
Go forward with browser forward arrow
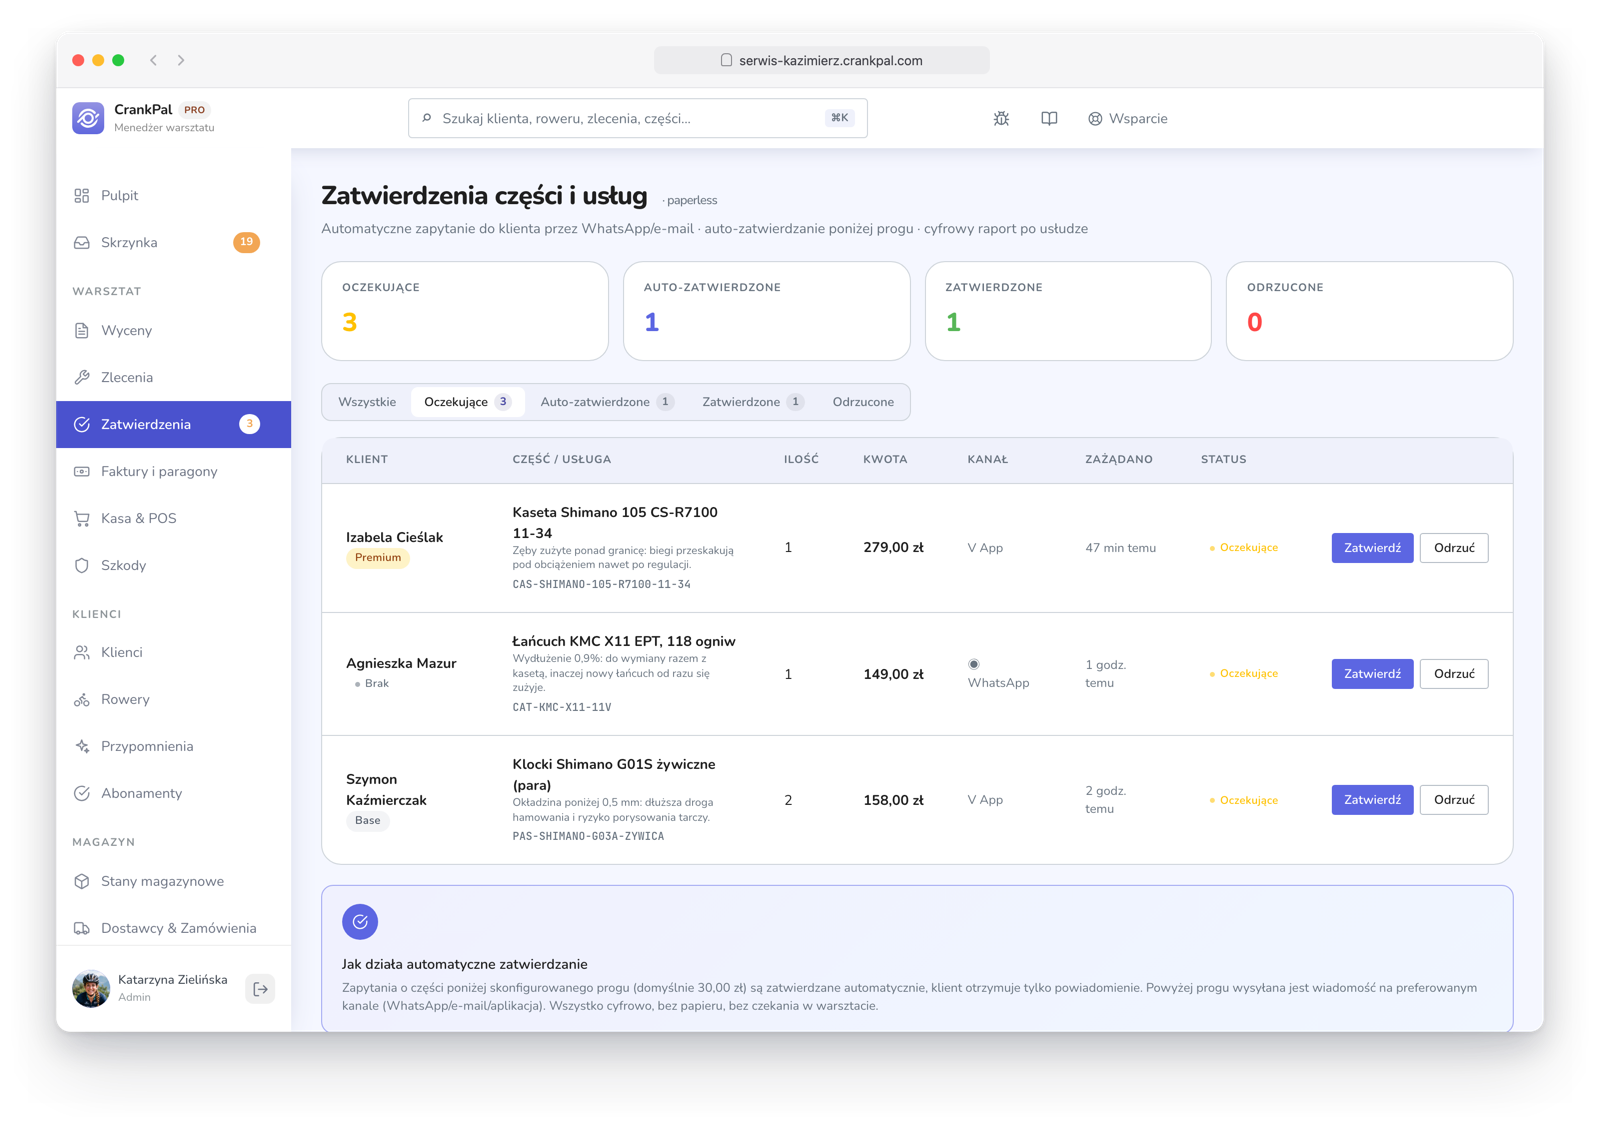coord(181,60)
